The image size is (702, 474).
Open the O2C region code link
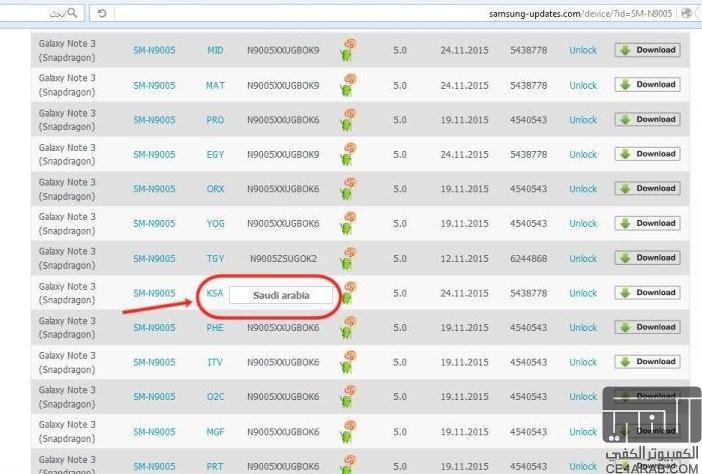[x=215, y=397]
